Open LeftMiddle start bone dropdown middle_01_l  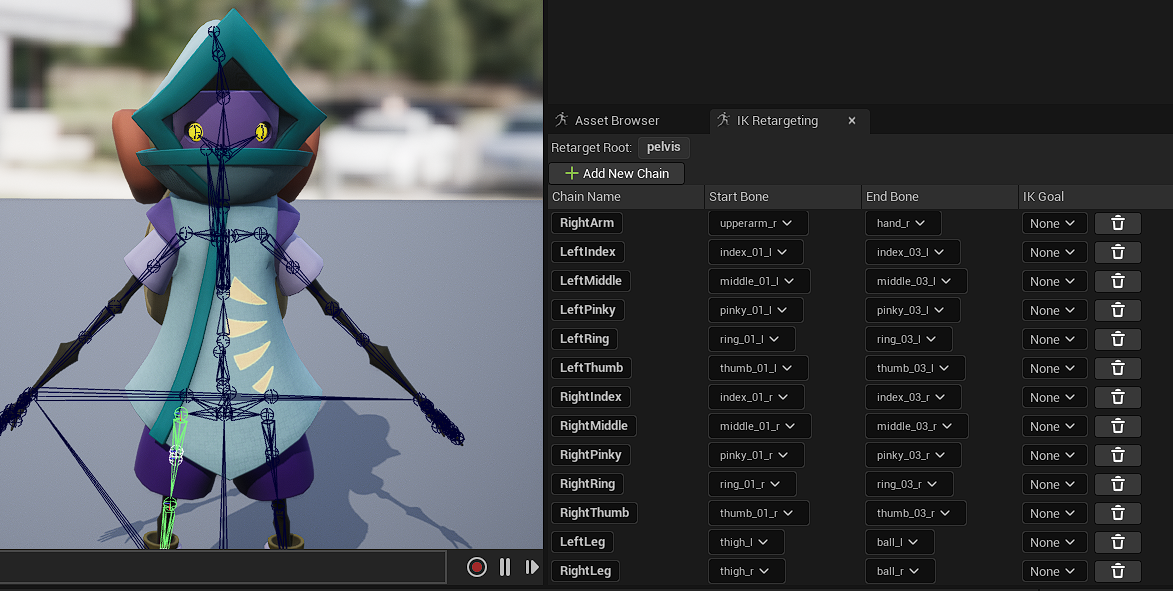coord(759,281)
